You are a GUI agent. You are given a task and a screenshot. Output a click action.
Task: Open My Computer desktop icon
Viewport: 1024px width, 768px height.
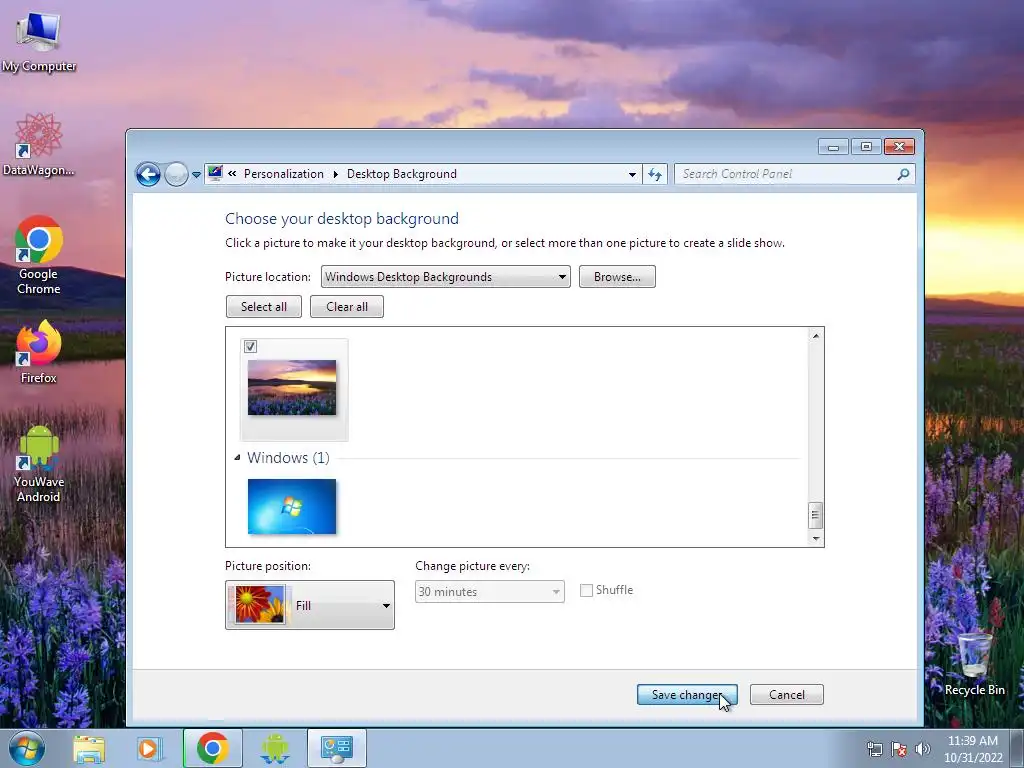[x=39, y=42]
